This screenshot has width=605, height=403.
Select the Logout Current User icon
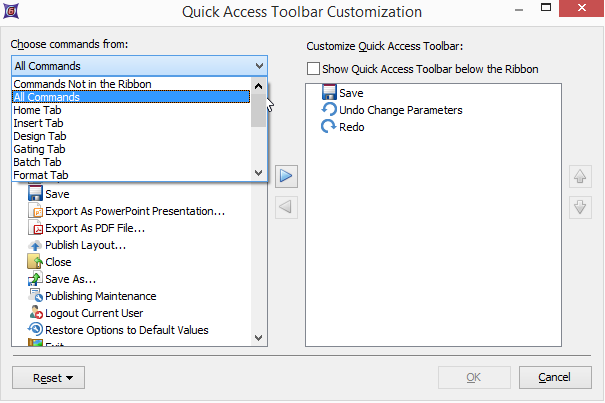point(35,313)
